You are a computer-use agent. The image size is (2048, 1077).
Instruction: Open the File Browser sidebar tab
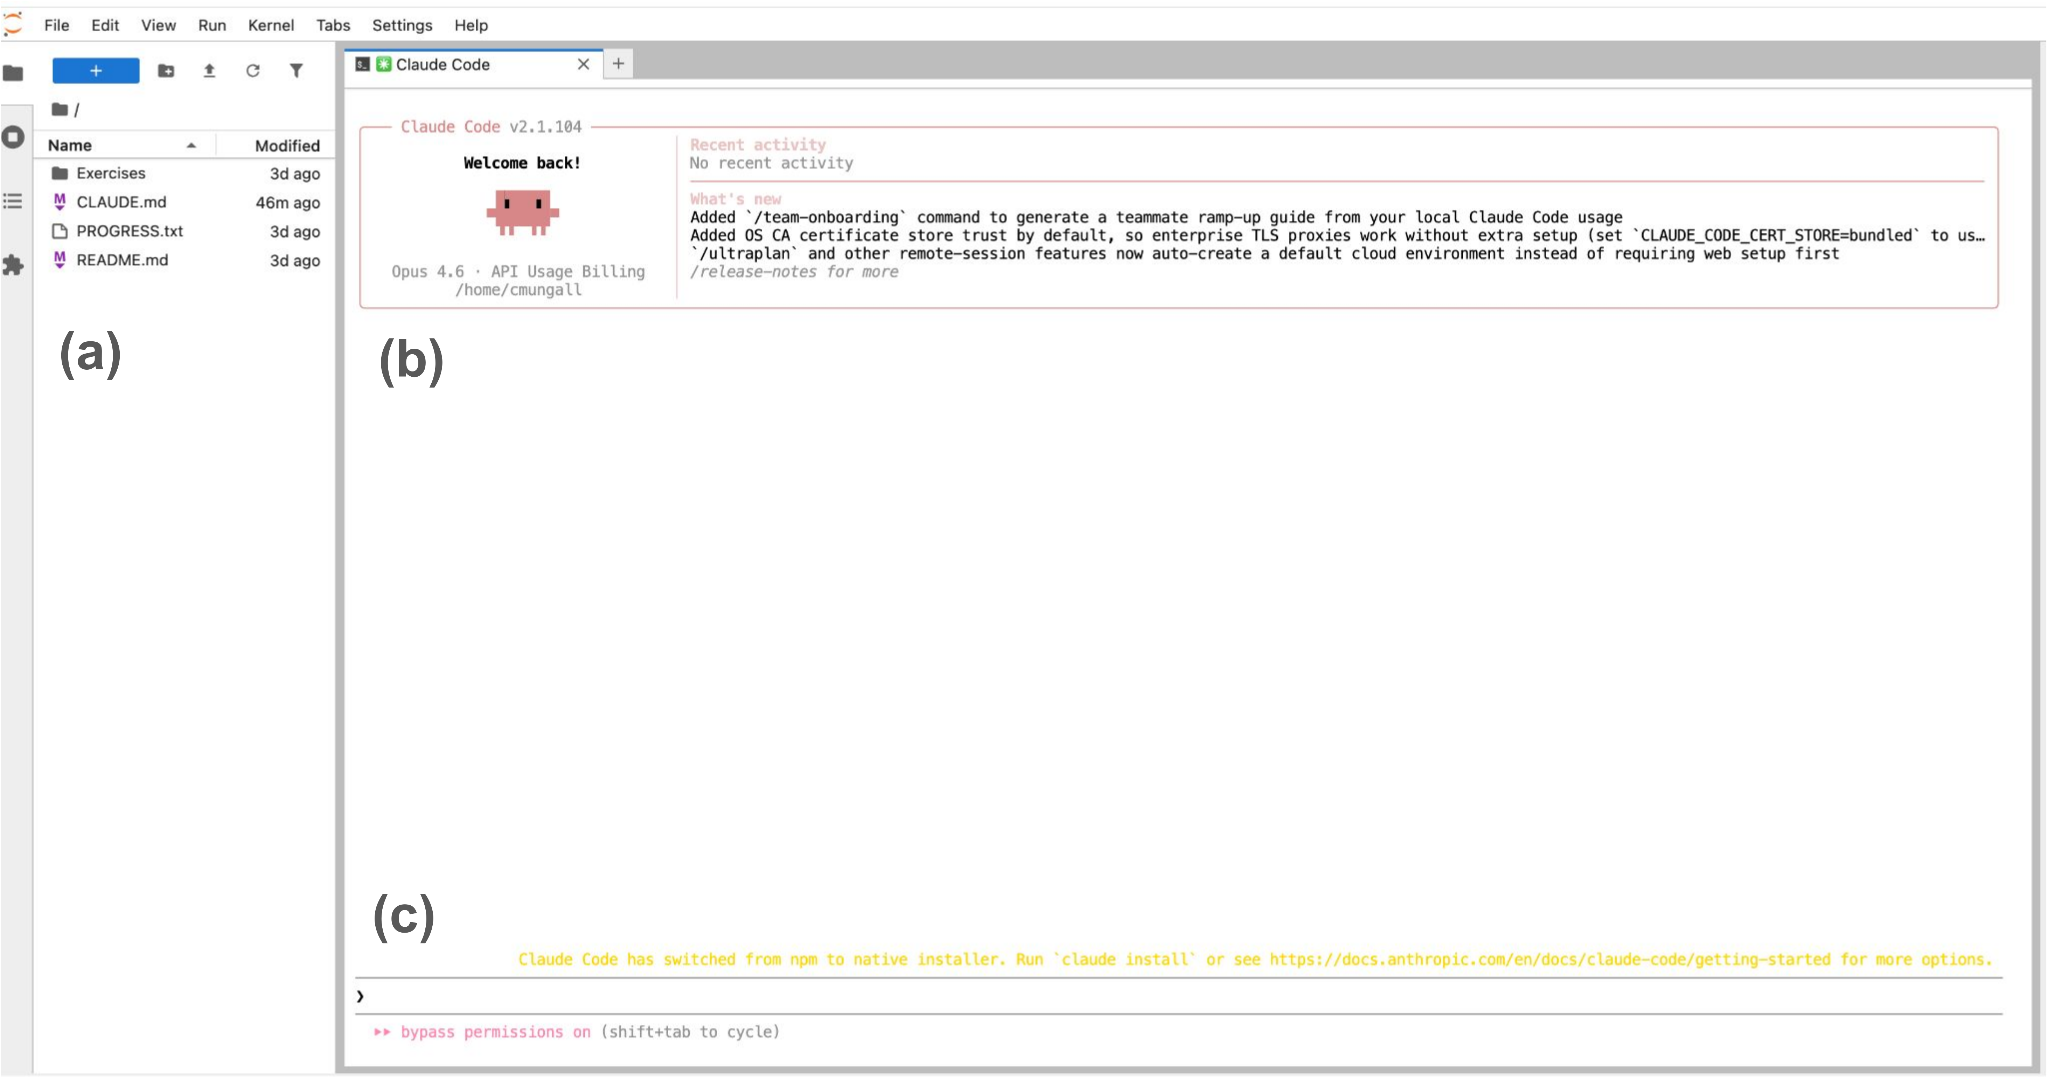coord(13,72)
